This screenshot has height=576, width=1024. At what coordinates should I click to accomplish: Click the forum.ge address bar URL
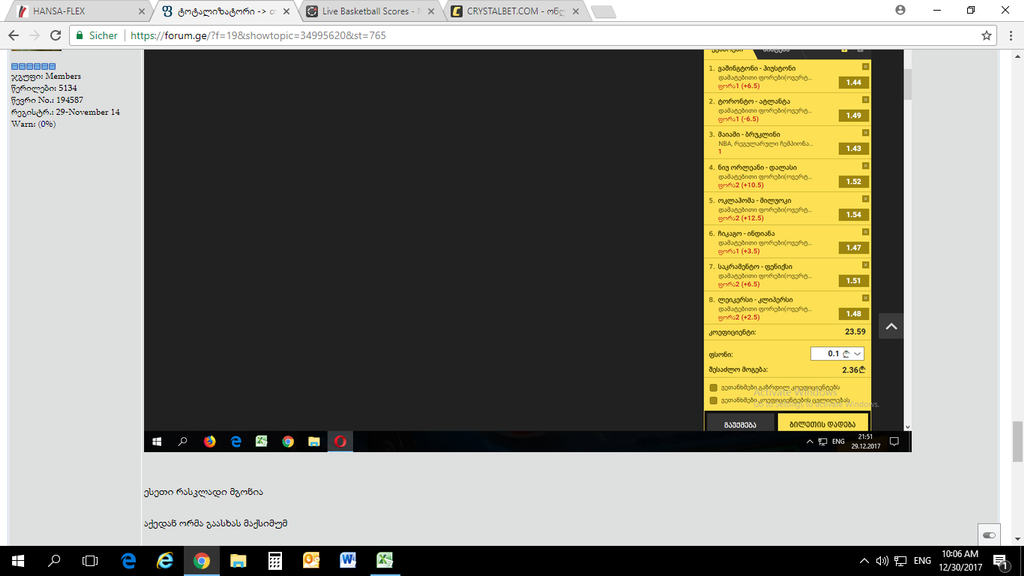click(x=258, y=35)
